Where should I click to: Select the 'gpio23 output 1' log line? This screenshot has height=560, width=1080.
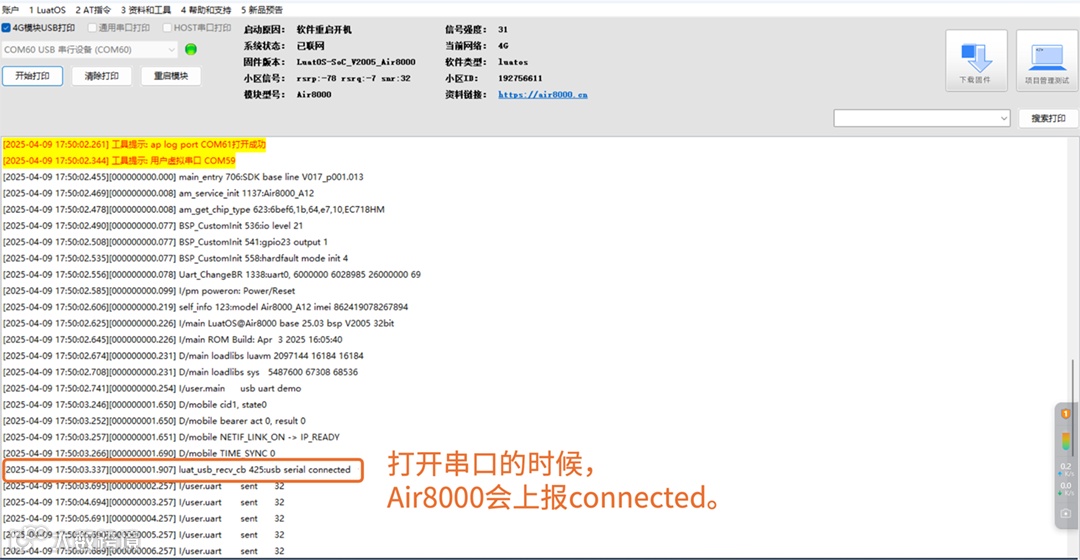coord(165,242)
